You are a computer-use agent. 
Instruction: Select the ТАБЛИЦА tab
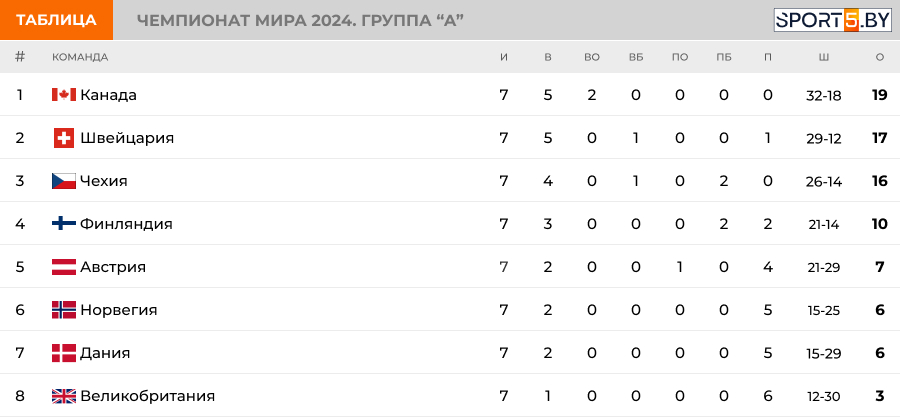(x=56, y=20)
